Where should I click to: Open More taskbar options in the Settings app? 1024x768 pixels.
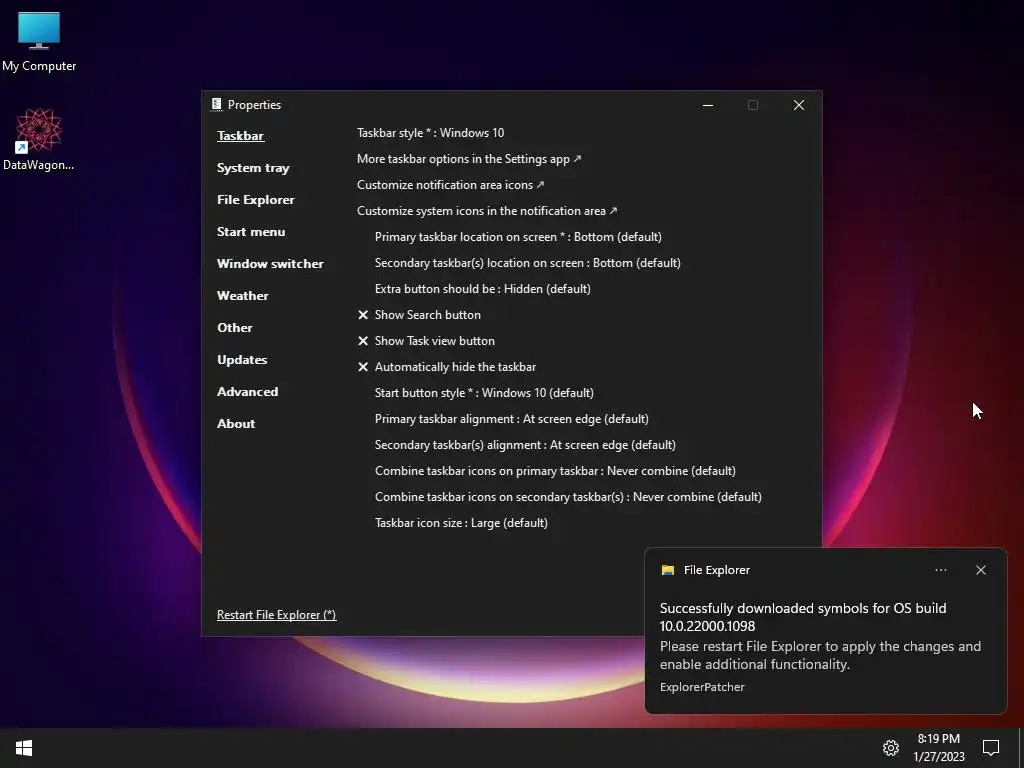469,159
